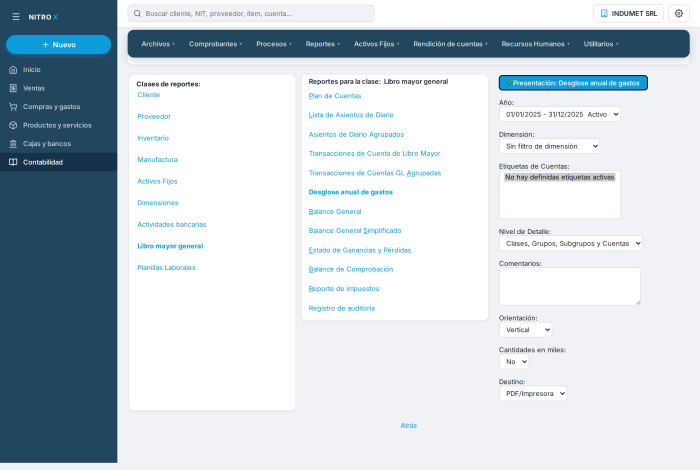Click the Compras y gastos cart icon
The width and height of the screenshot is (700, 470).
pyautogui.click(x=13, y=107)
